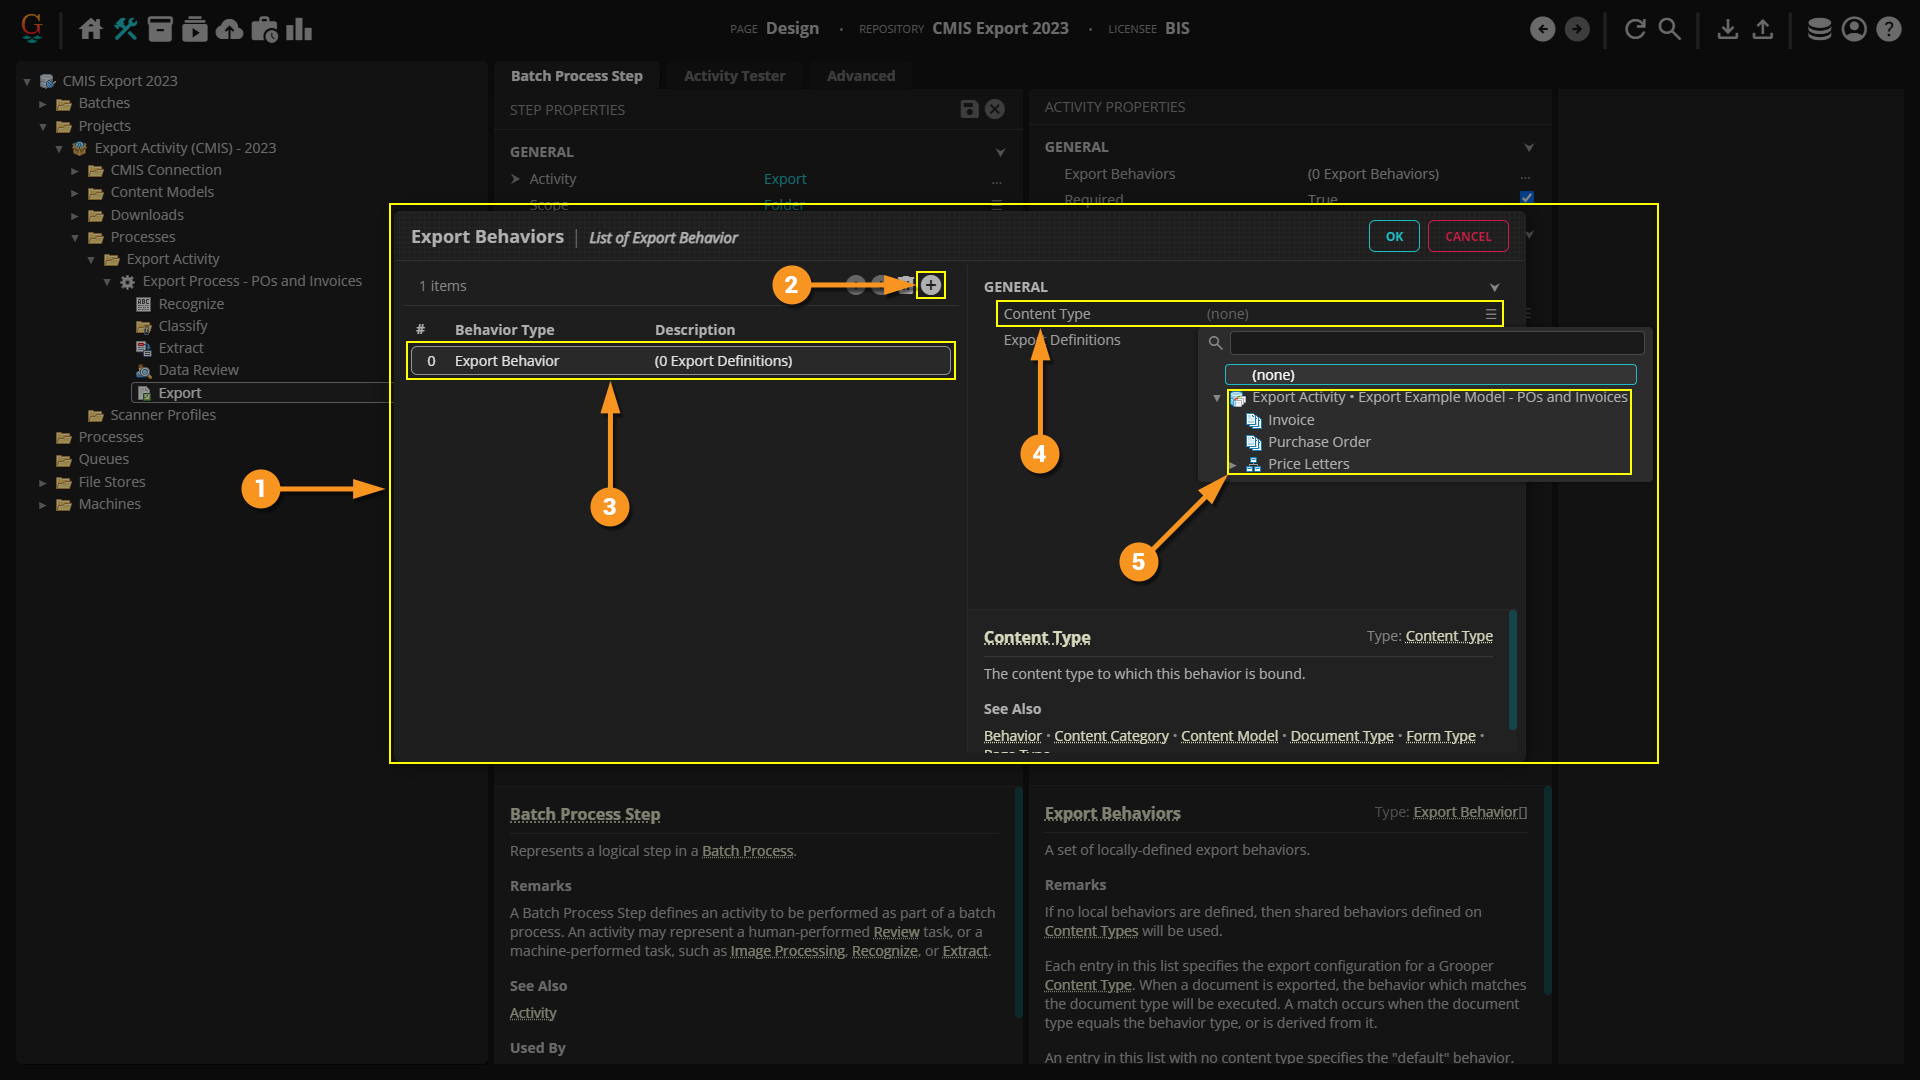Click the search magnifier in top toolbar
This screenshot has width=1920, height=1080.
click(x=1669, y=29)
